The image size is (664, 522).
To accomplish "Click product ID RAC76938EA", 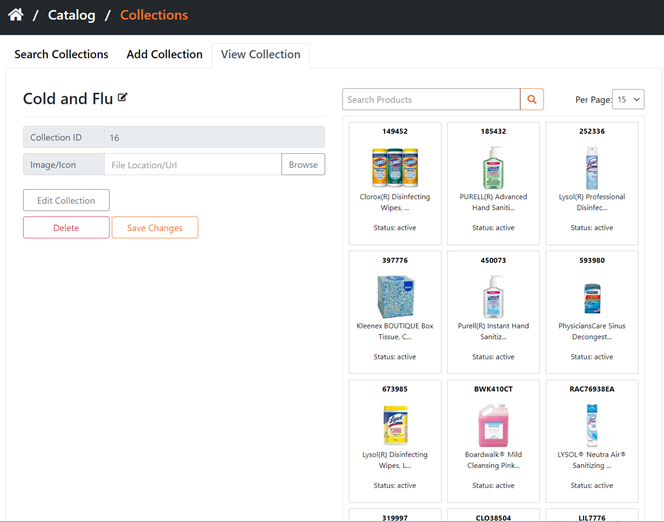I will (x=592, y=389).
